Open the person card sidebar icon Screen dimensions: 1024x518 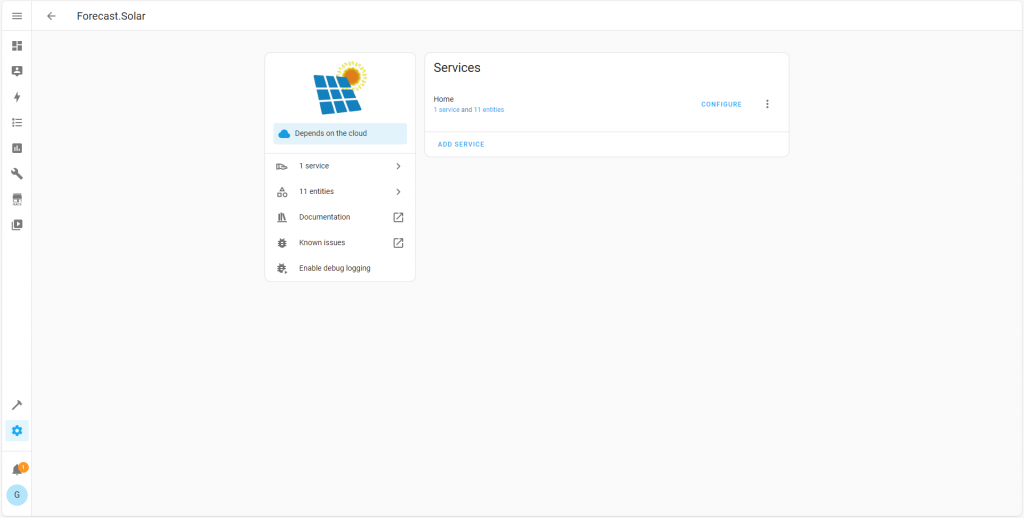click(17, 71)
